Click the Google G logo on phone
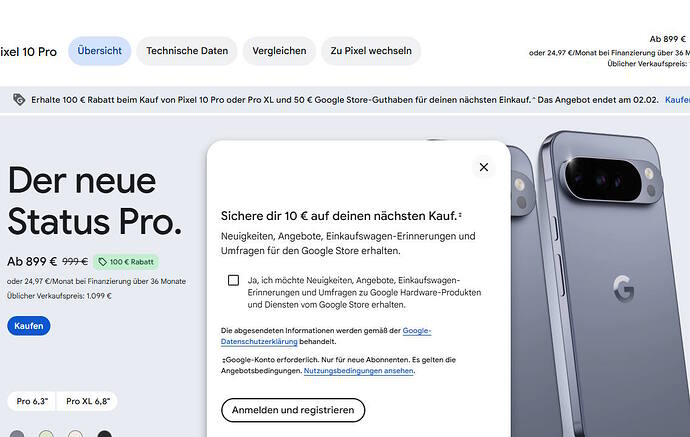 point(624,288)
